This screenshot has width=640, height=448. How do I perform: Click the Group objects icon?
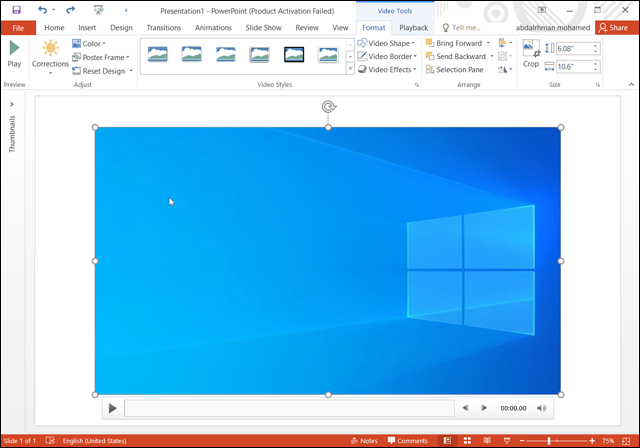point(505,56)
